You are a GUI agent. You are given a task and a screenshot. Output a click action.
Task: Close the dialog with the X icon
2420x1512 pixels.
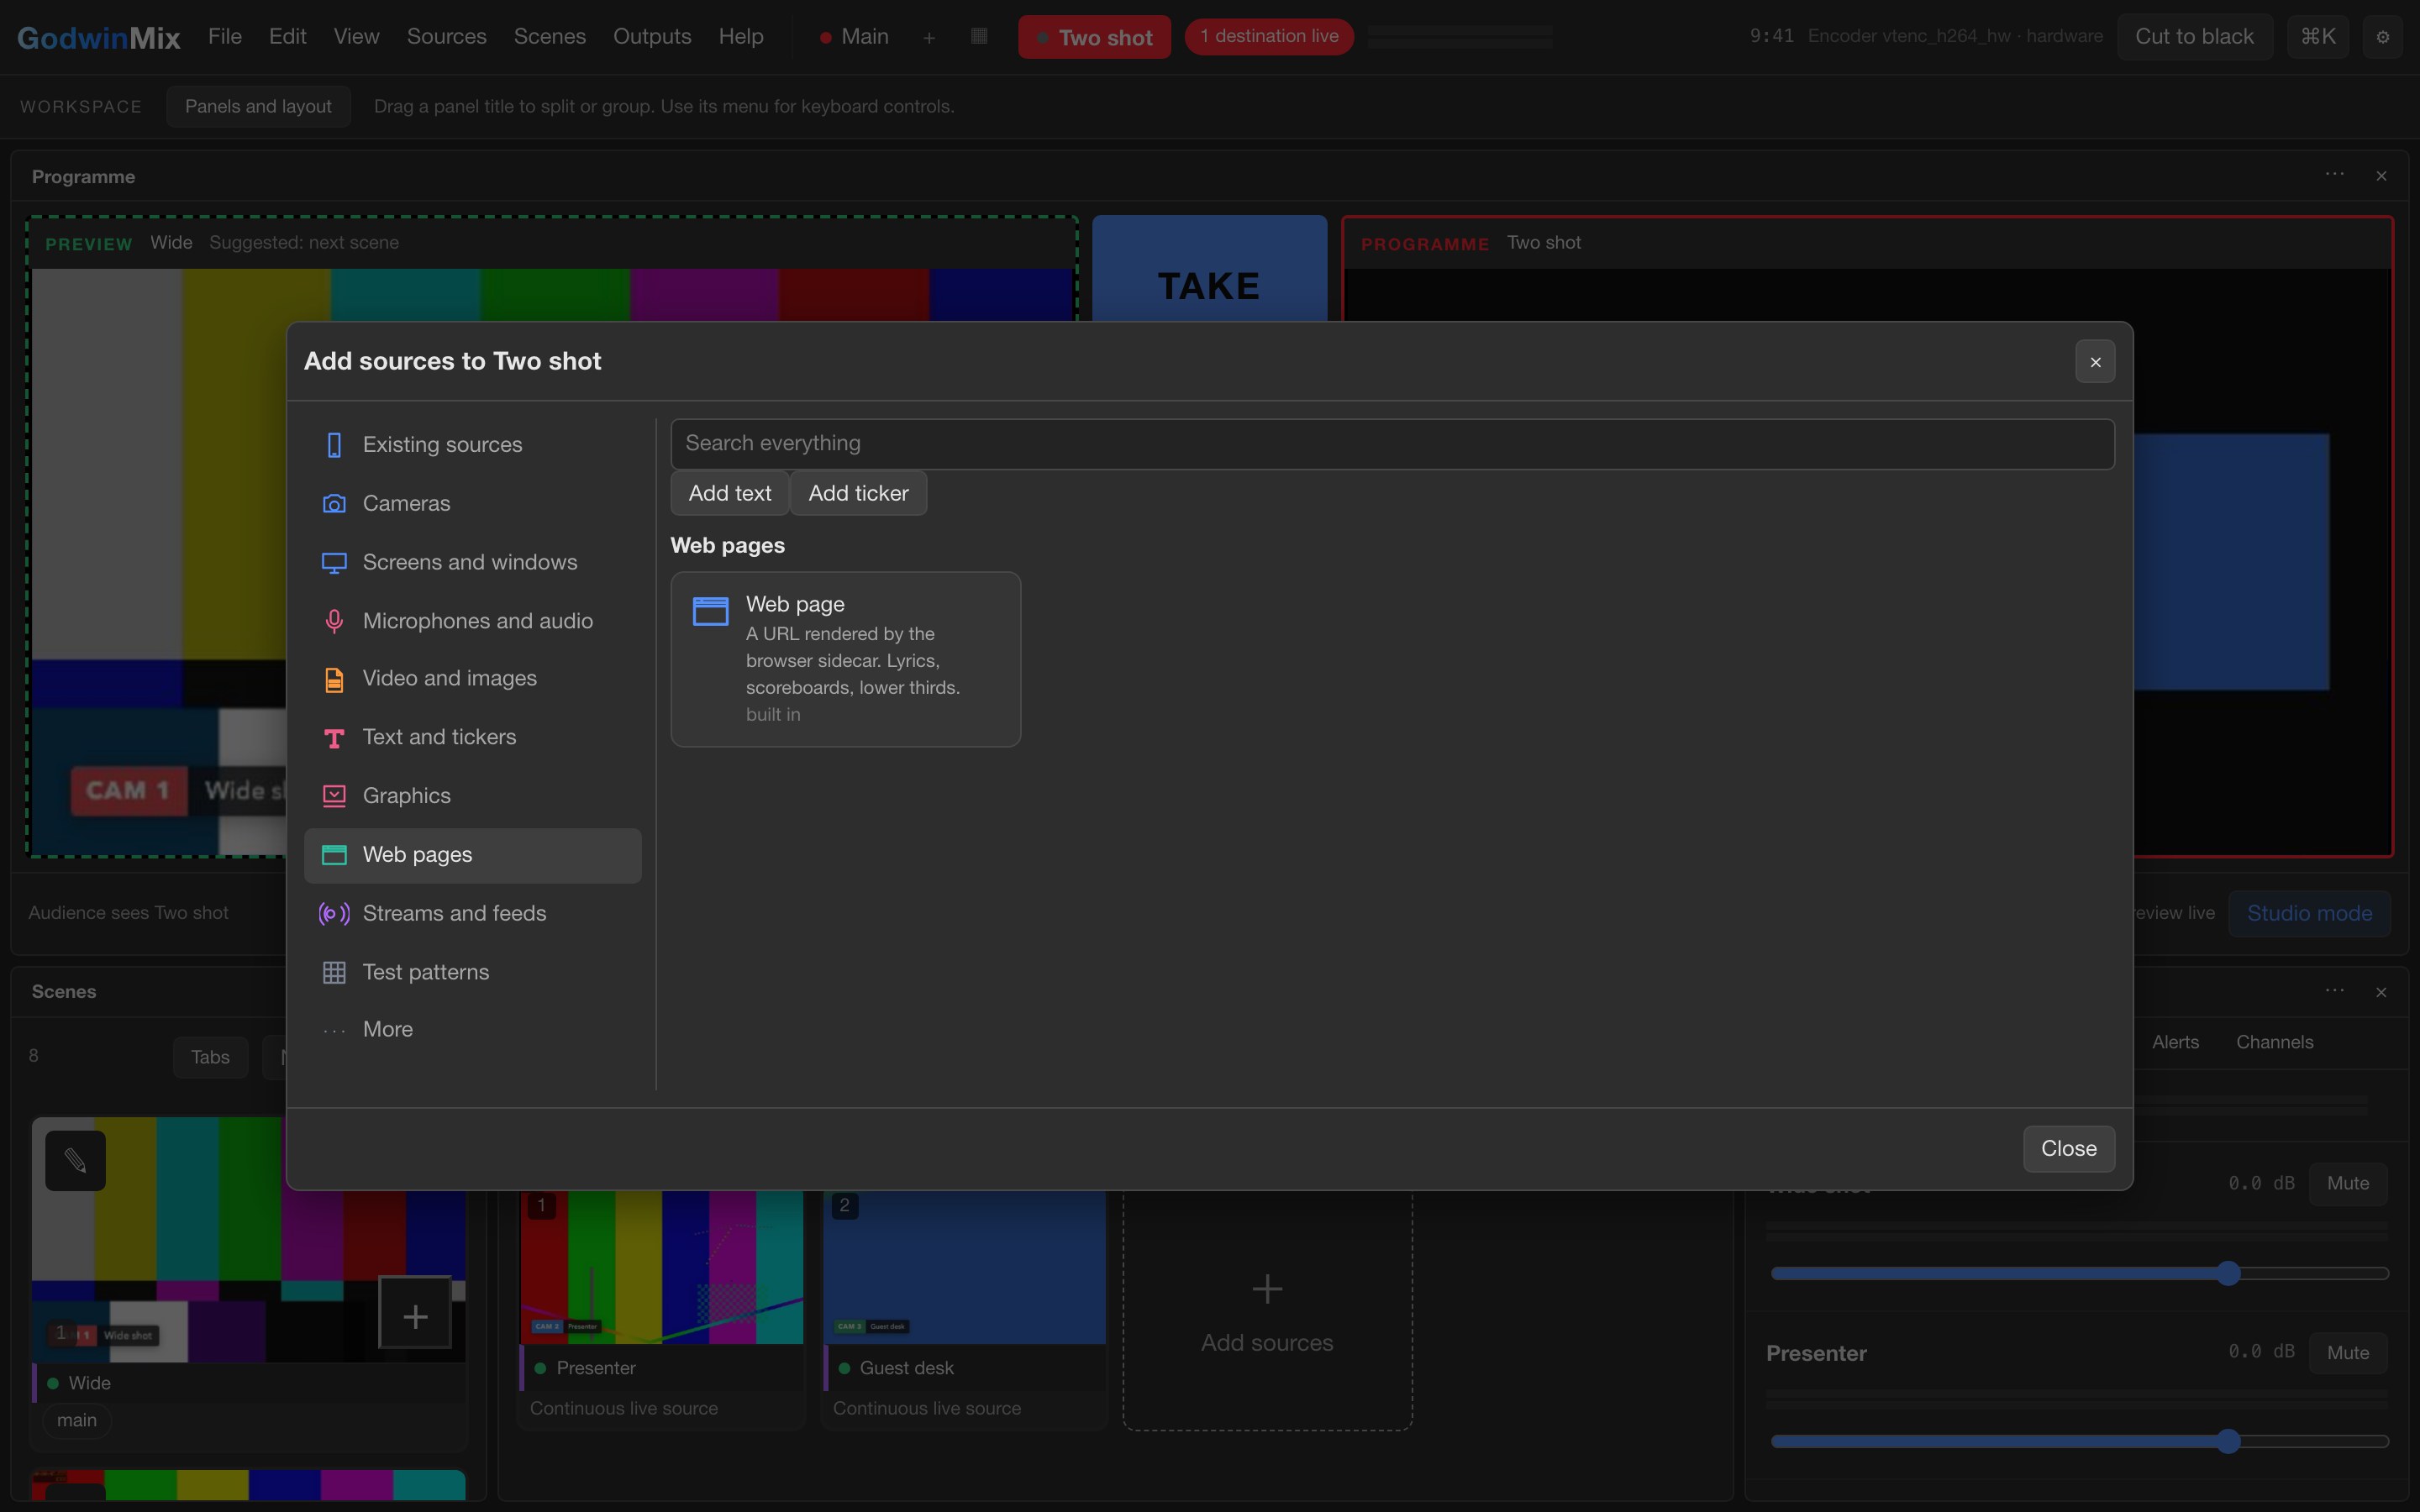pos(2095,361)
